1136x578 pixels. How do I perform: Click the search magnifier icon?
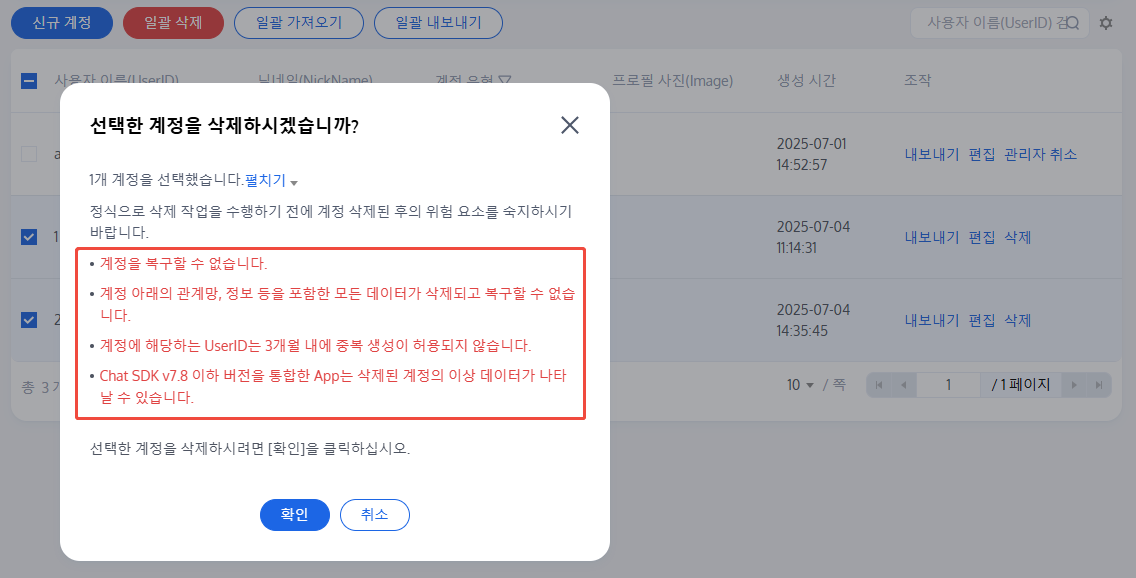point(1073,23)
